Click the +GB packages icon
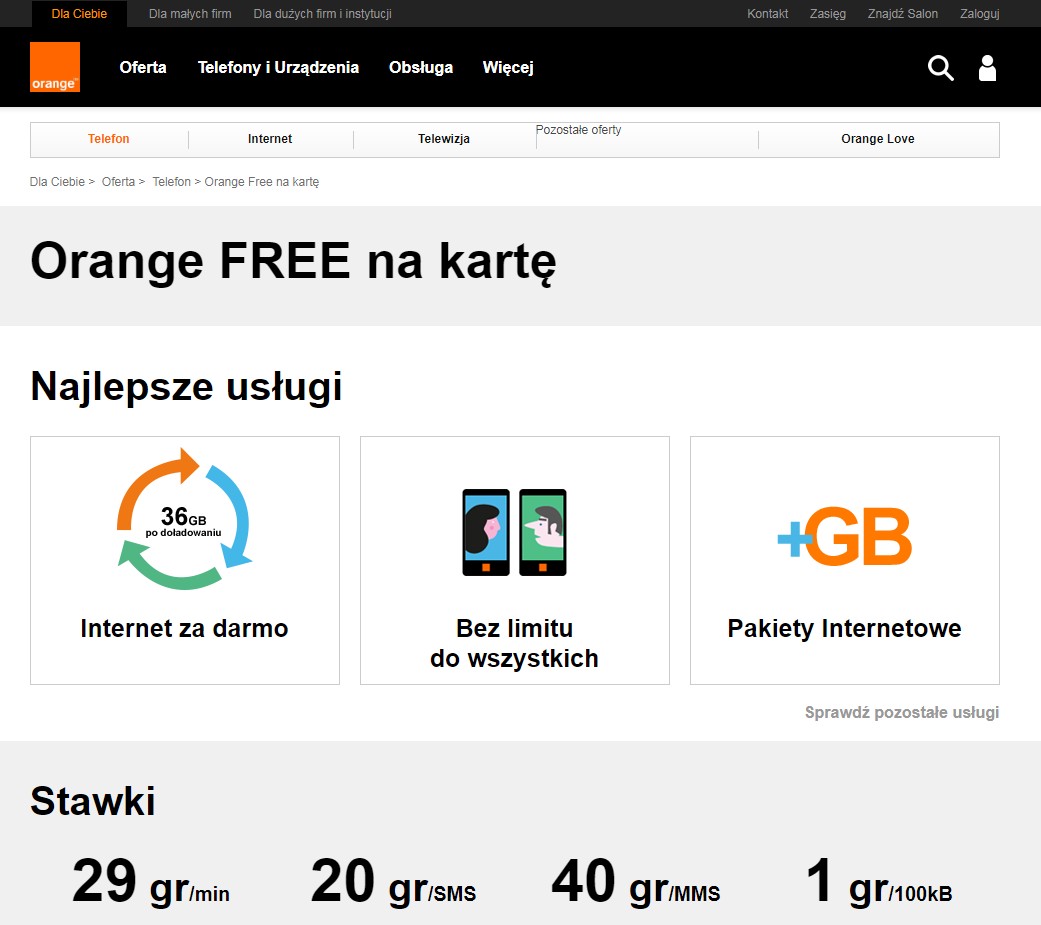1041x925 pixels. click(844, 537)
